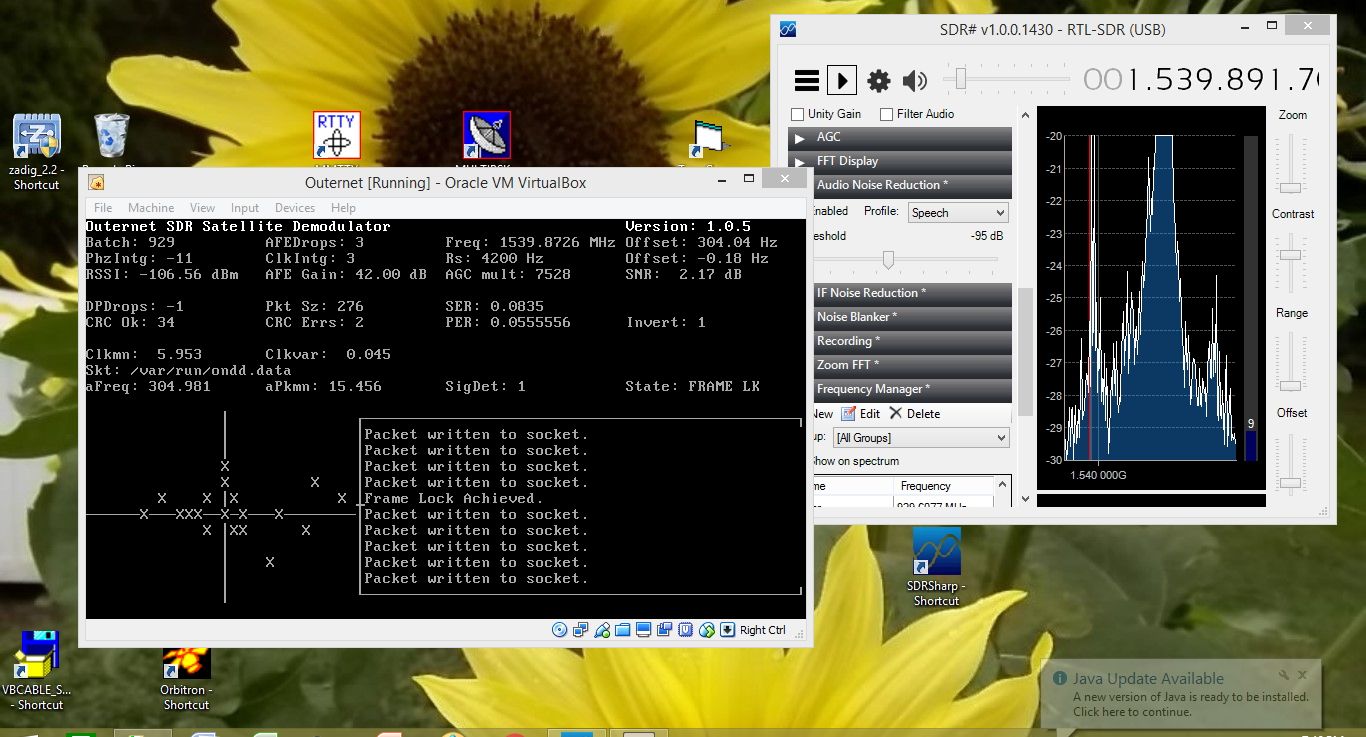Enable the Unity Gain checkbox
Image resolution: width=1366 pixels, height=737 pixels.
(798, 114)
